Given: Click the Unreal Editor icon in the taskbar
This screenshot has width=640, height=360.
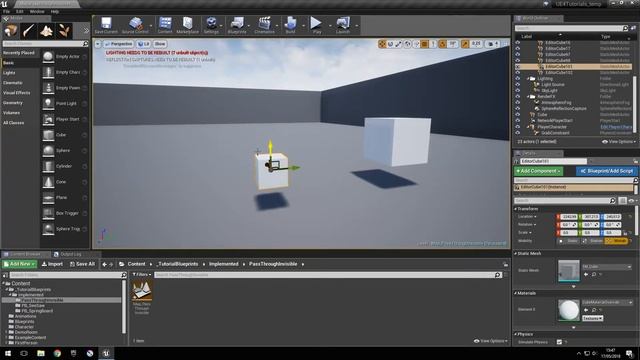Looking at the screenshot, I should click(106, 353).
